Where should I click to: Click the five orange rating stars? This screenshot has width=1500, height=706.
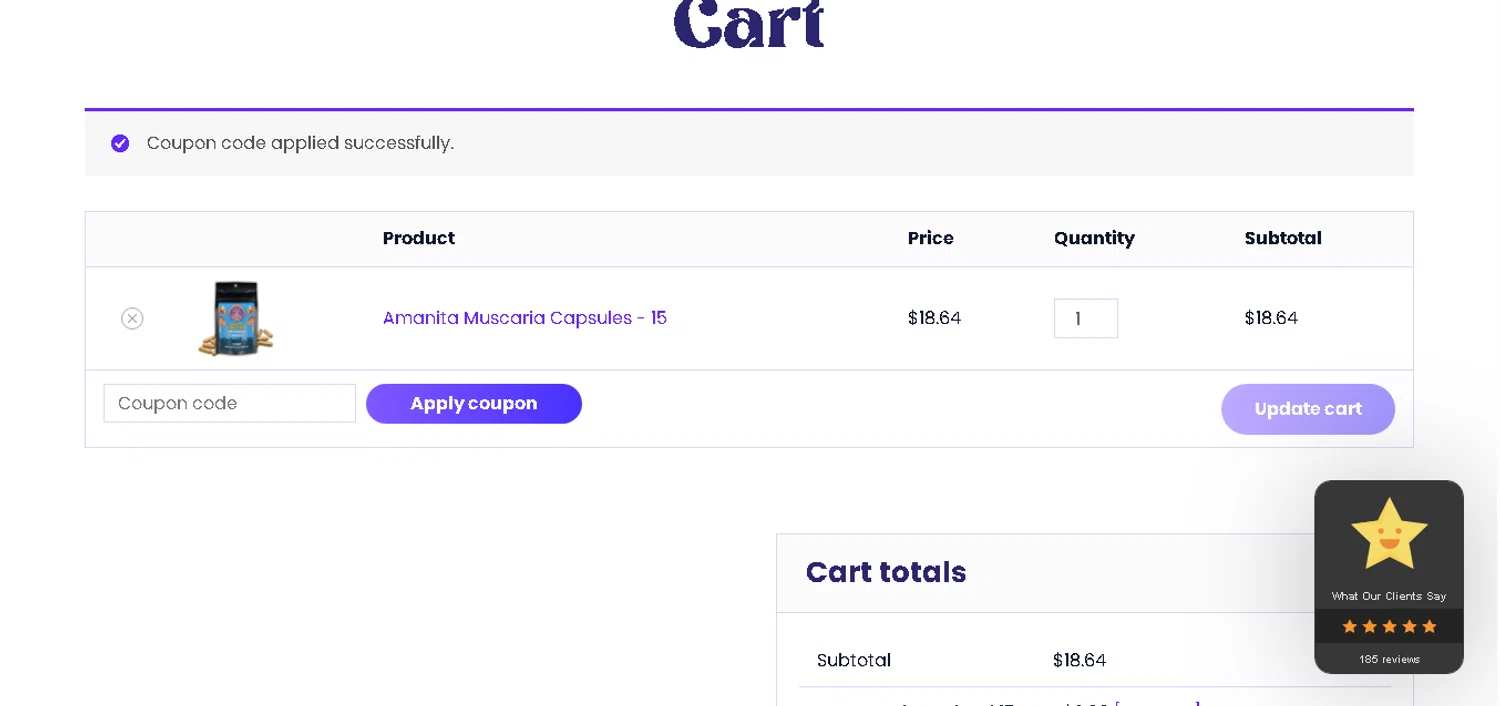click(1388, 627)
